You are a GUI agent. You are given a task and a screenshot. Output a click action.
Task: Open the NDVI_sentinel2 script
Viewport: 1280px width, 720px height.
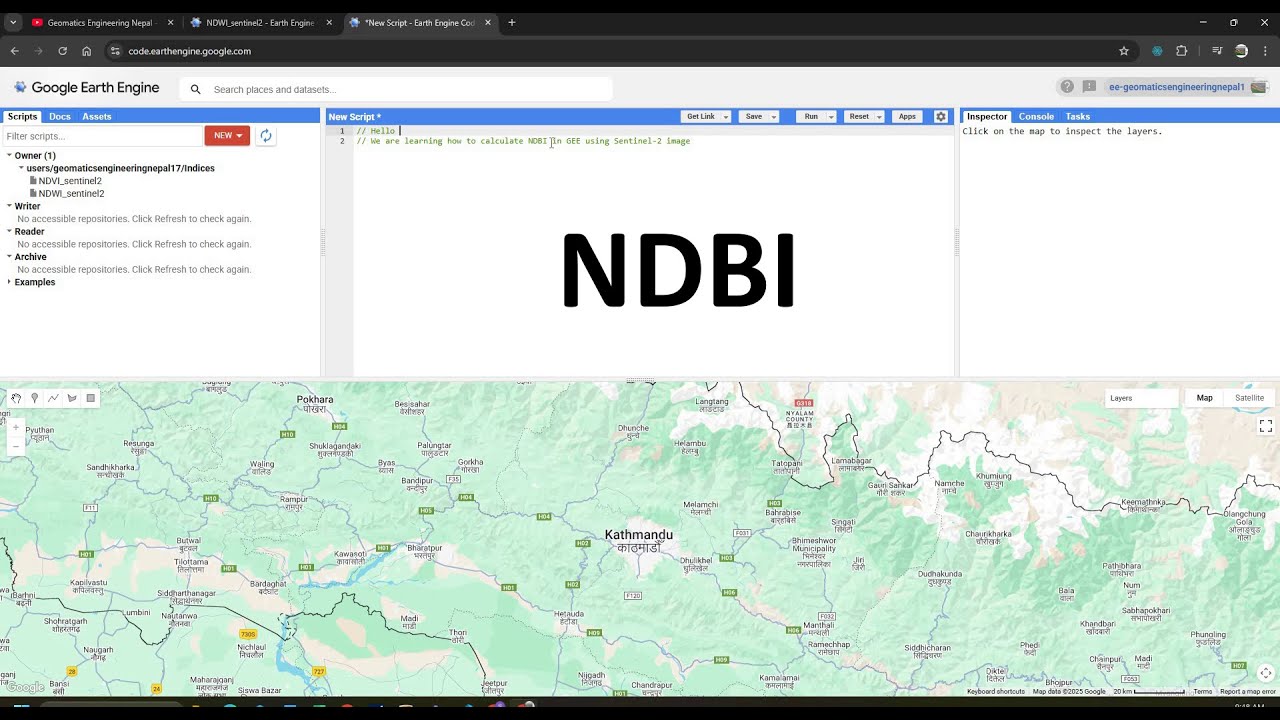70,181
